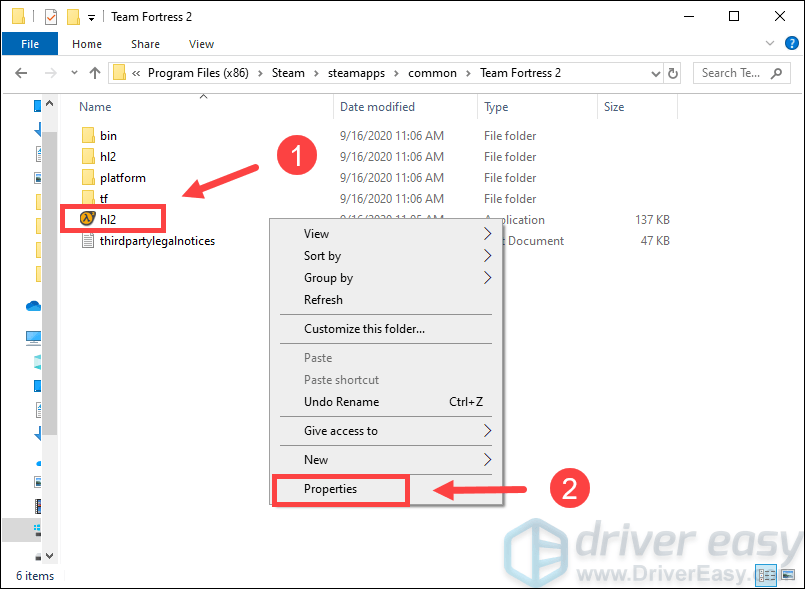Click the New folder icon in quick access toolbar
The width and height of the screenshot is (805, 589).
tap(73, 17)
